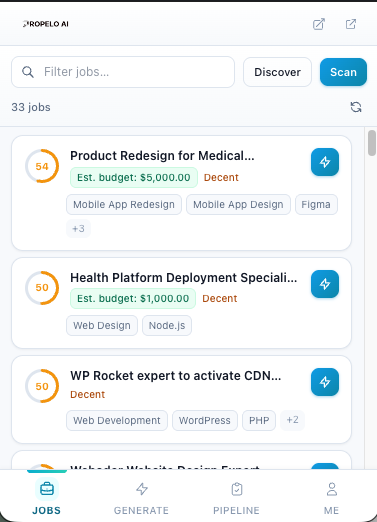Click the Me profile icon
The height and width of the screenshot is (522, 377).
click(332, 489)
